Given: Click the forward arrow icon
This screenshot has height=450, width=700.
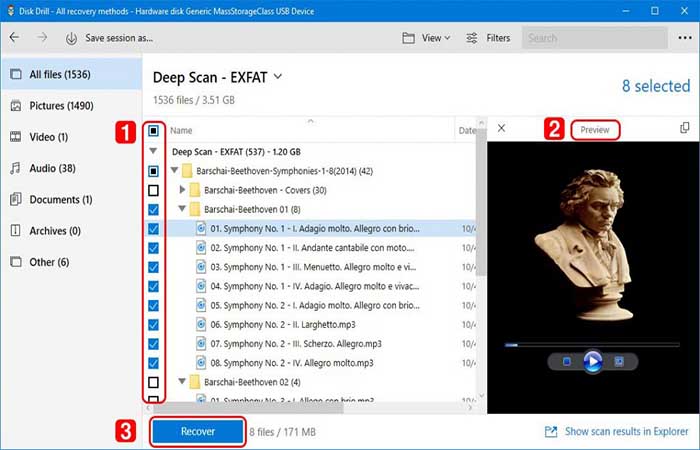Looking at the screenshot, I should pyautogui.click(x=42, y=38).
